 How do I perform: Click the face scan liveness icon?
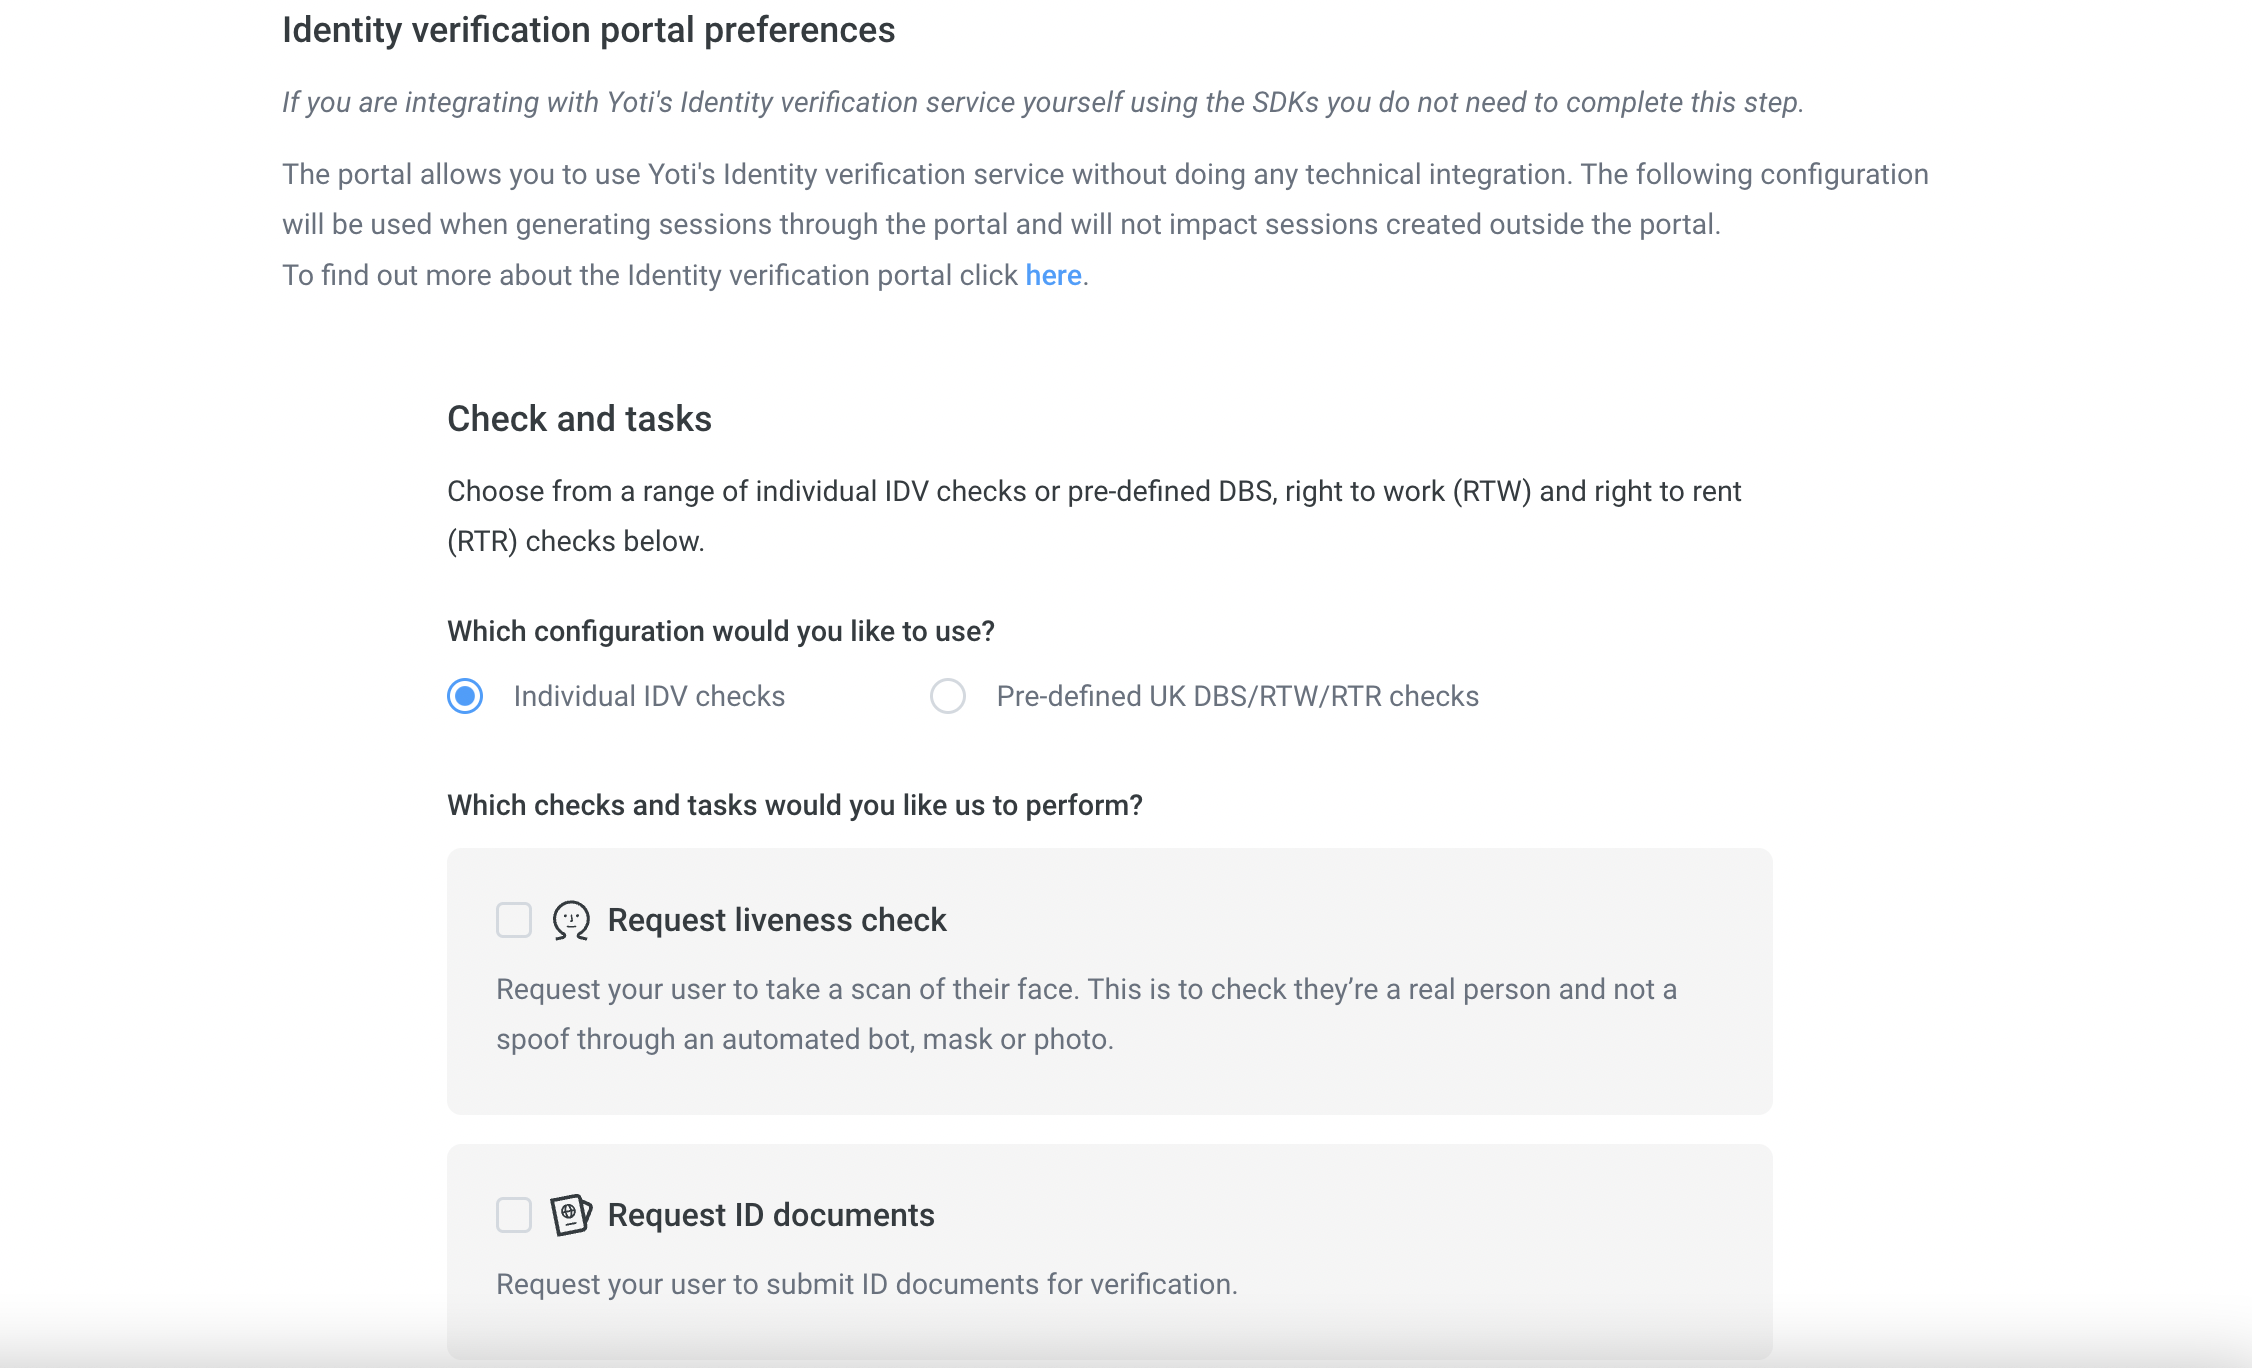(x=571, y=920)
